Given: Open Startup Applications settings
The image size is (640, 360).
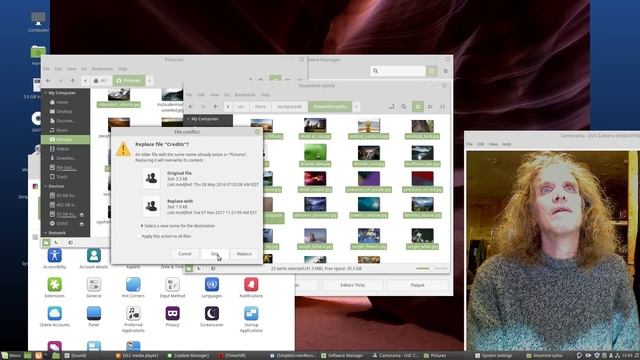Looking at the screenshot, I should pyautogui.click(x=251, y=319).
